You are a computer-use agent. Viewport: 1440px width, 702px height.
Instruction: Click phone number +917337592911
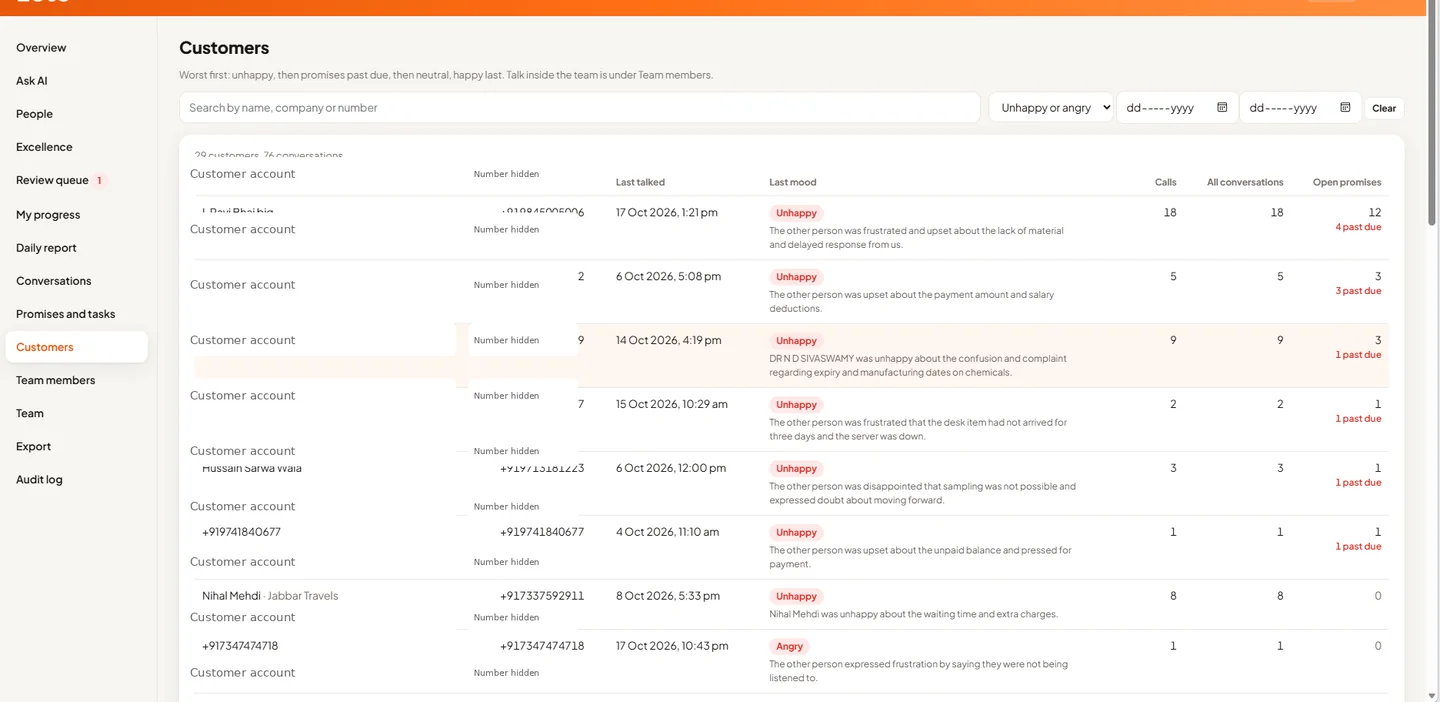pos(542,596)
